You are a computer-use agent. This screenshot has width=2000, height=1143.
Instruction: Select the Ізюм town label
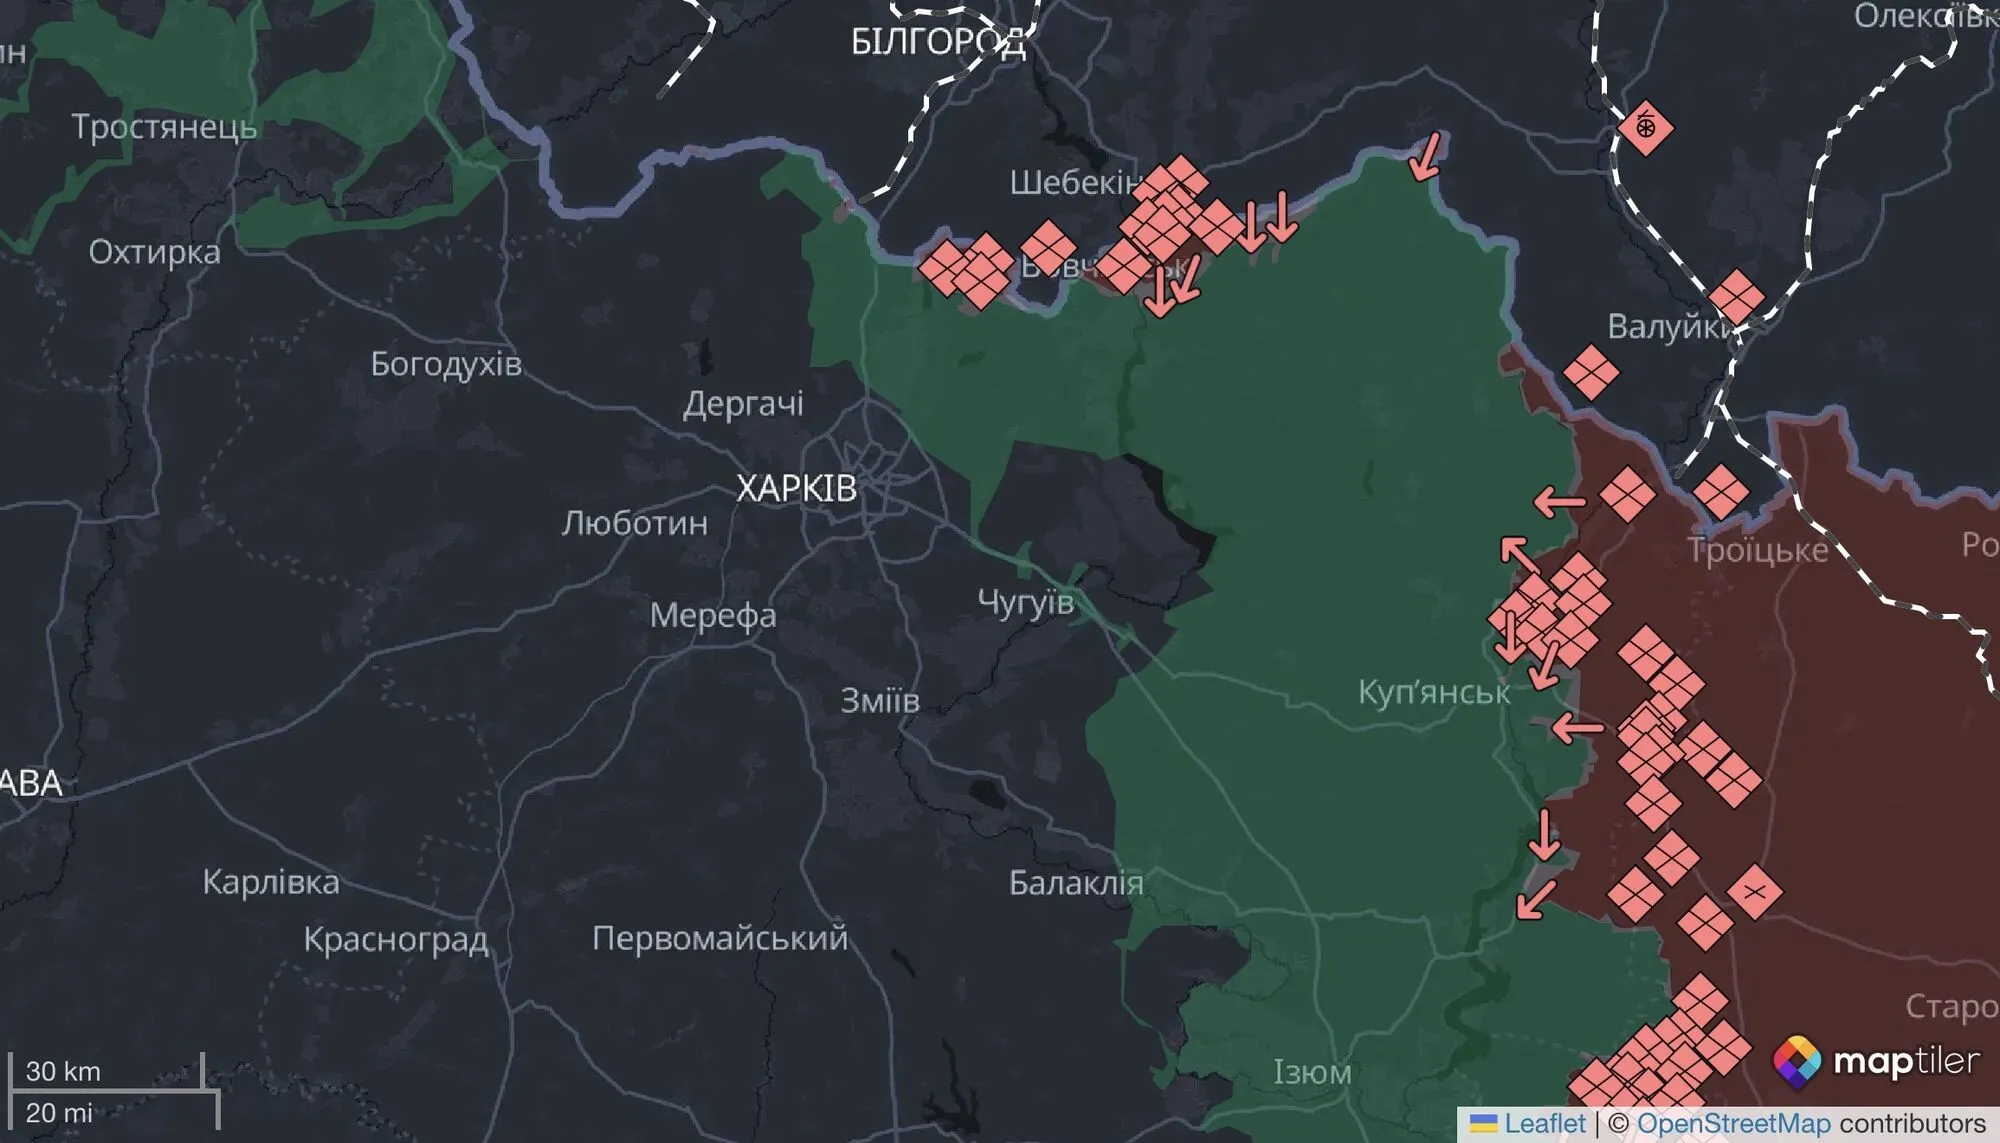pos(1312,1073)
